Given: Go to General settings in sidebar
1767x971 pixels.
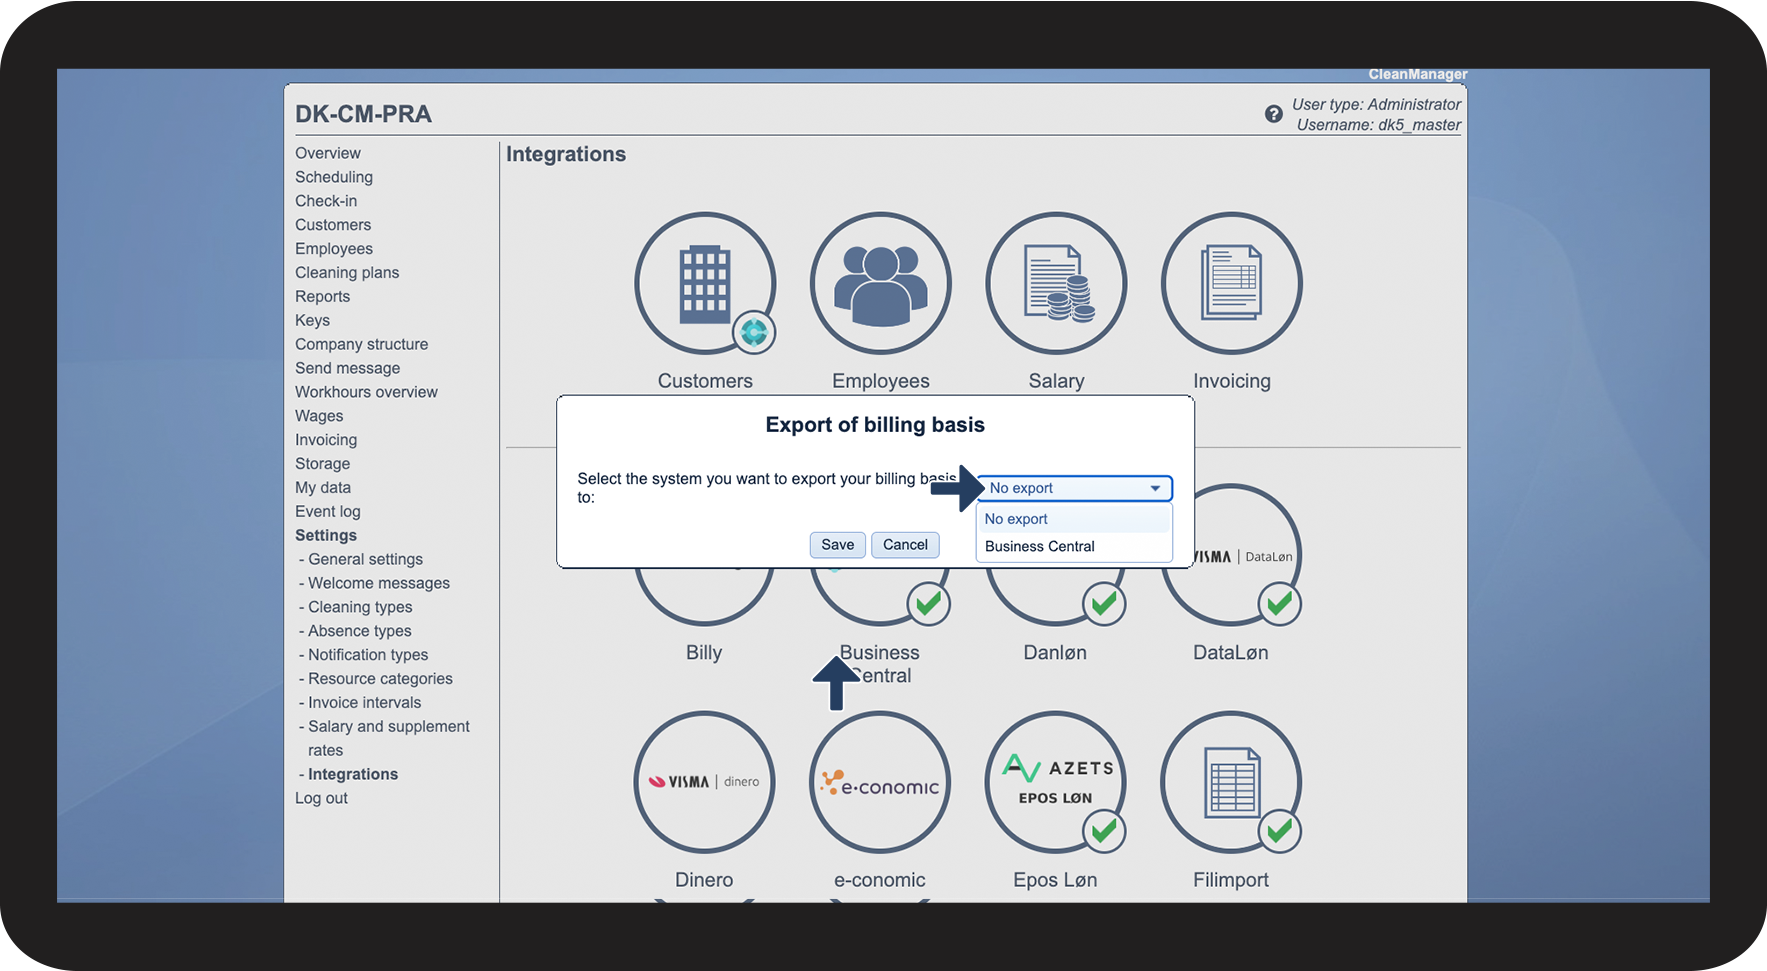Looking at the screenshot, I should coord(365,559).
